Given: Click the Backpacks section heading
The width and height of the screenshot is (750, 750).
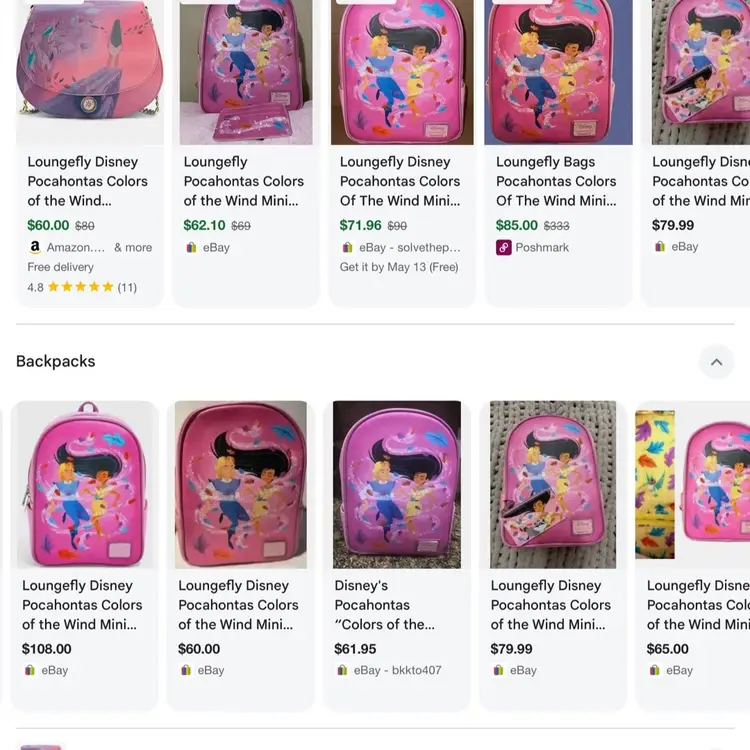Looking at the screenshot, I should pos(56,362).
